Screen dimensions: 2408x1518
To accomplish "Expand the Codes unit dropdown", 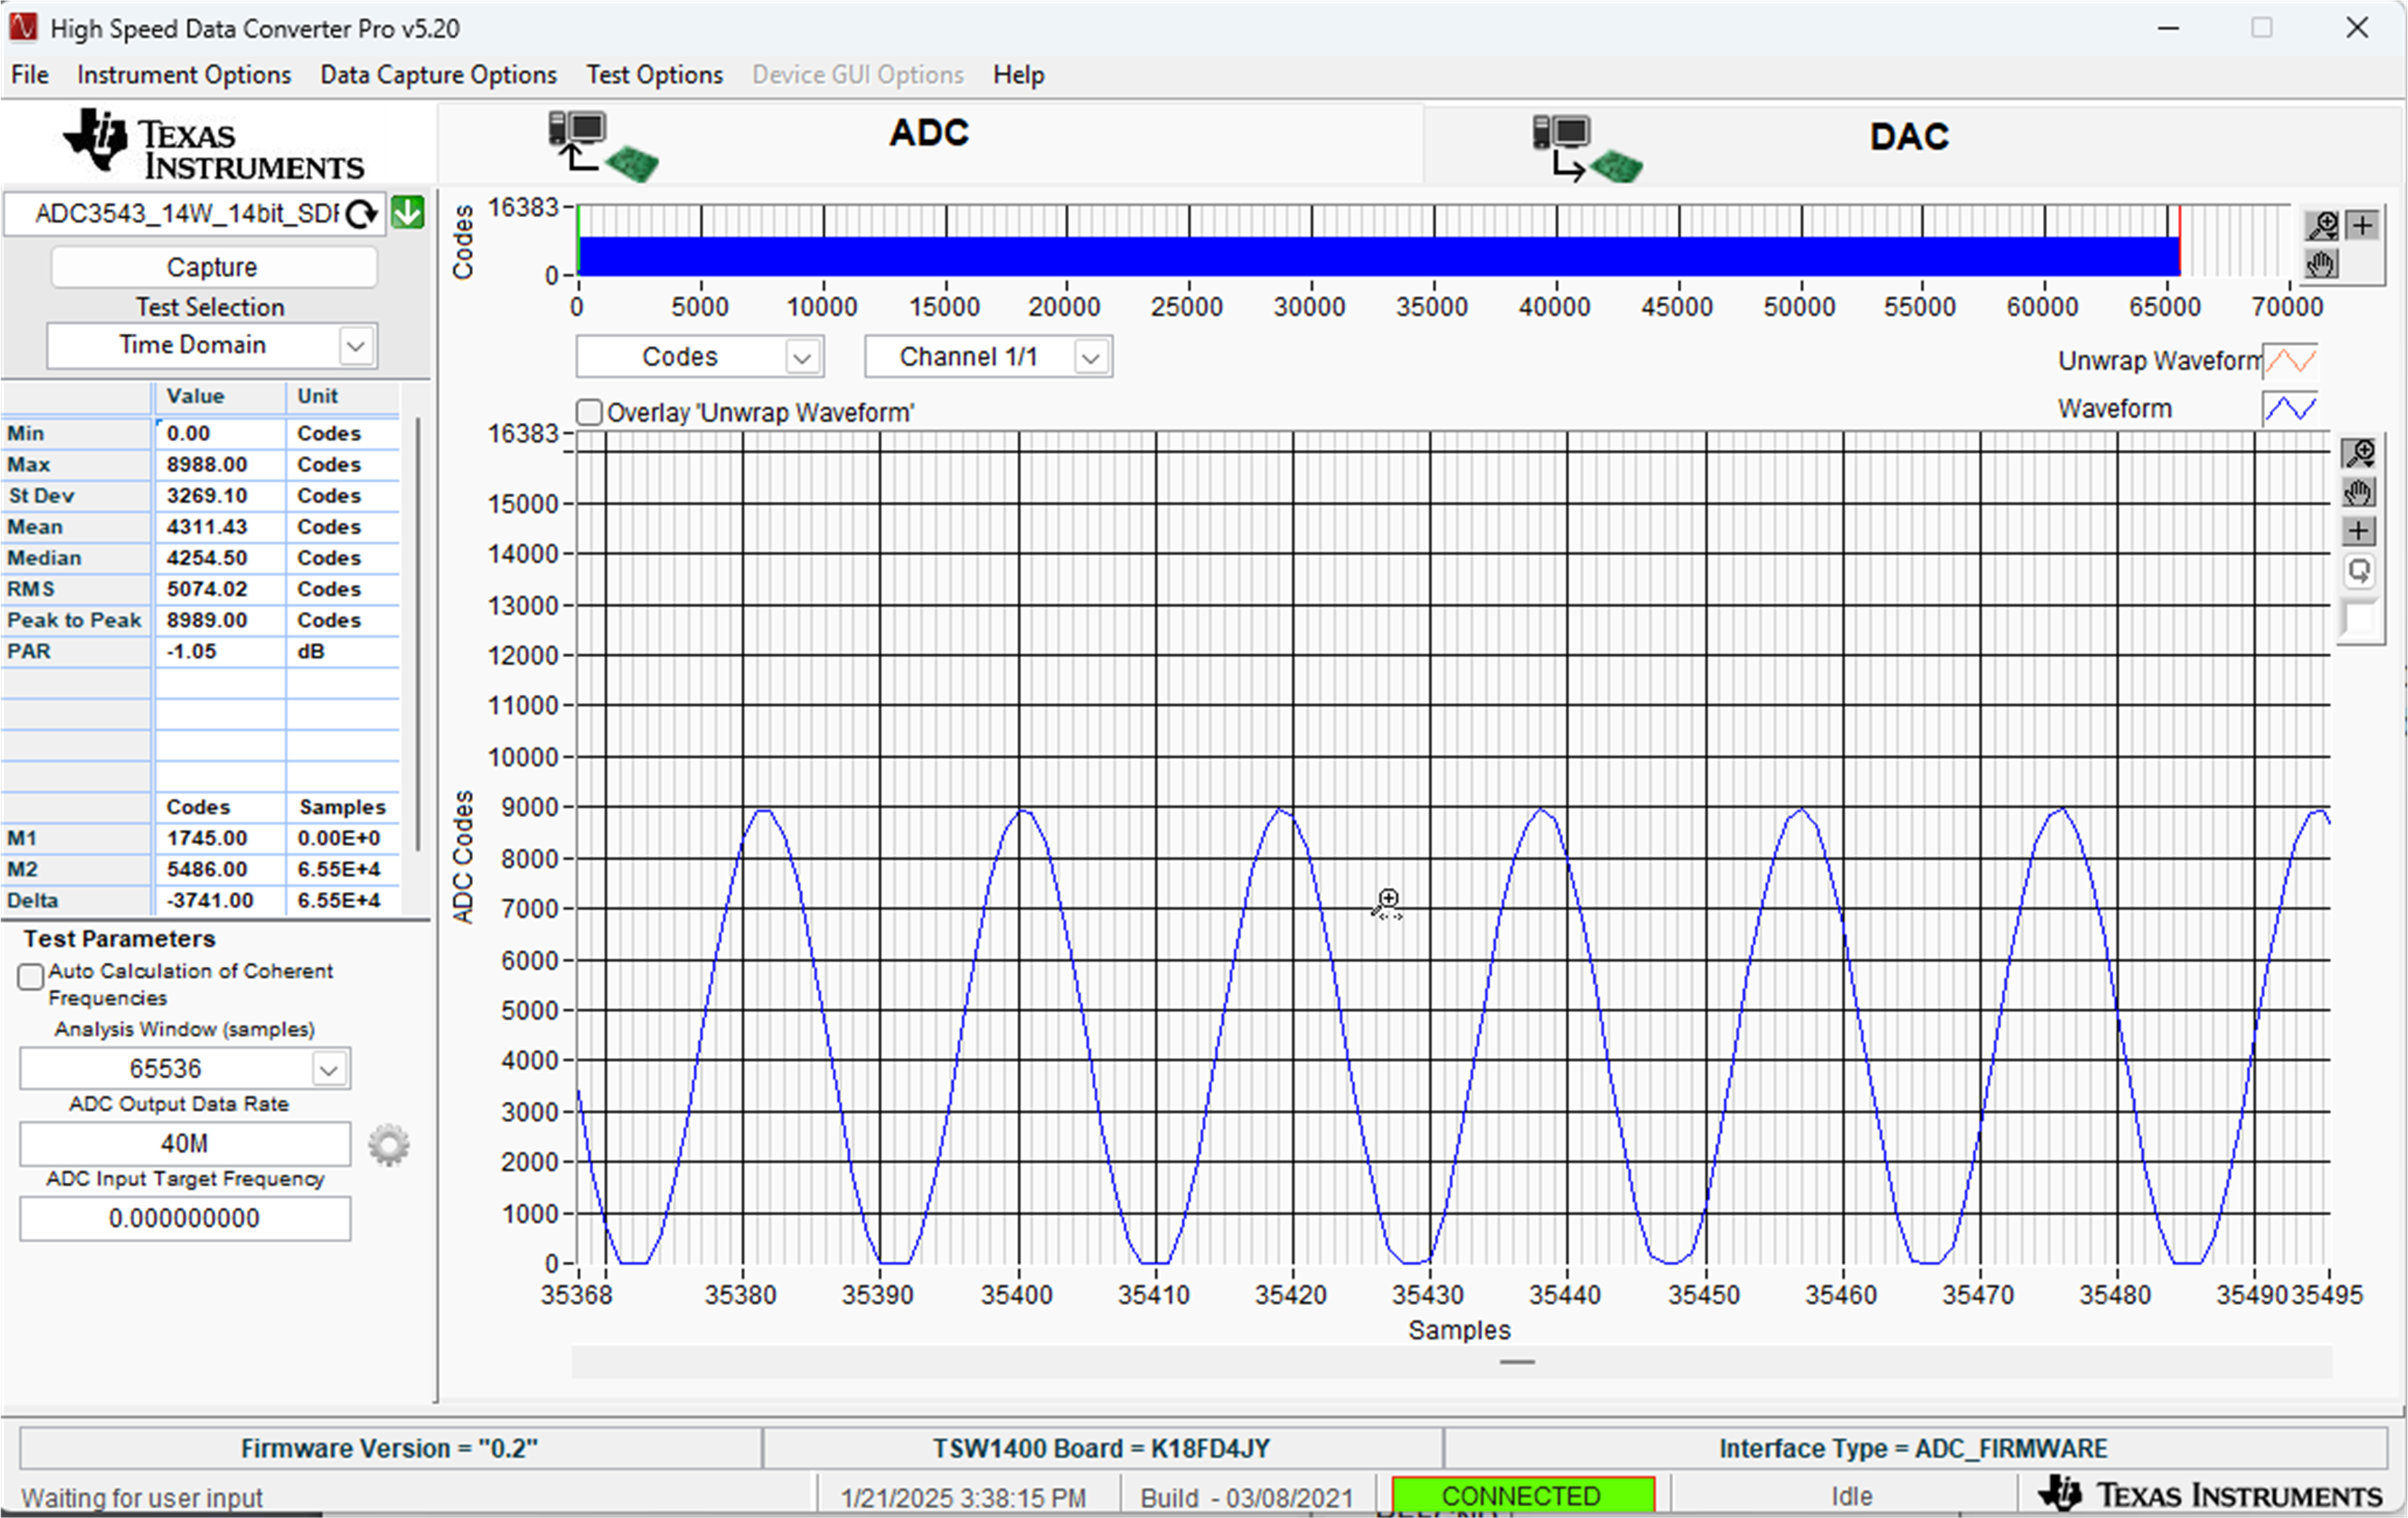I will click(802, 358).
